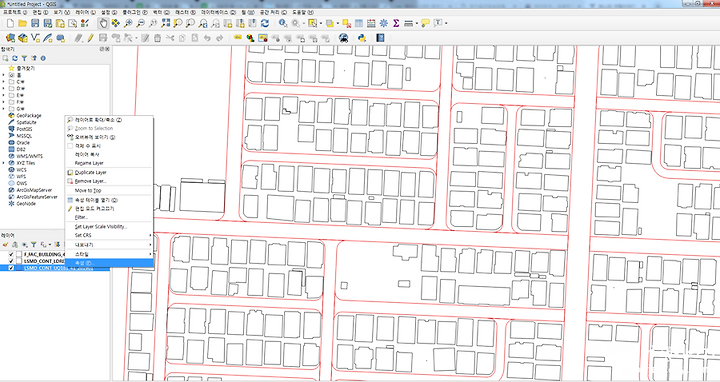The height and width of the screenshot is (382, 720).
Task: Click the filter funnel icon in the browser panel
Action: [24, 58]
